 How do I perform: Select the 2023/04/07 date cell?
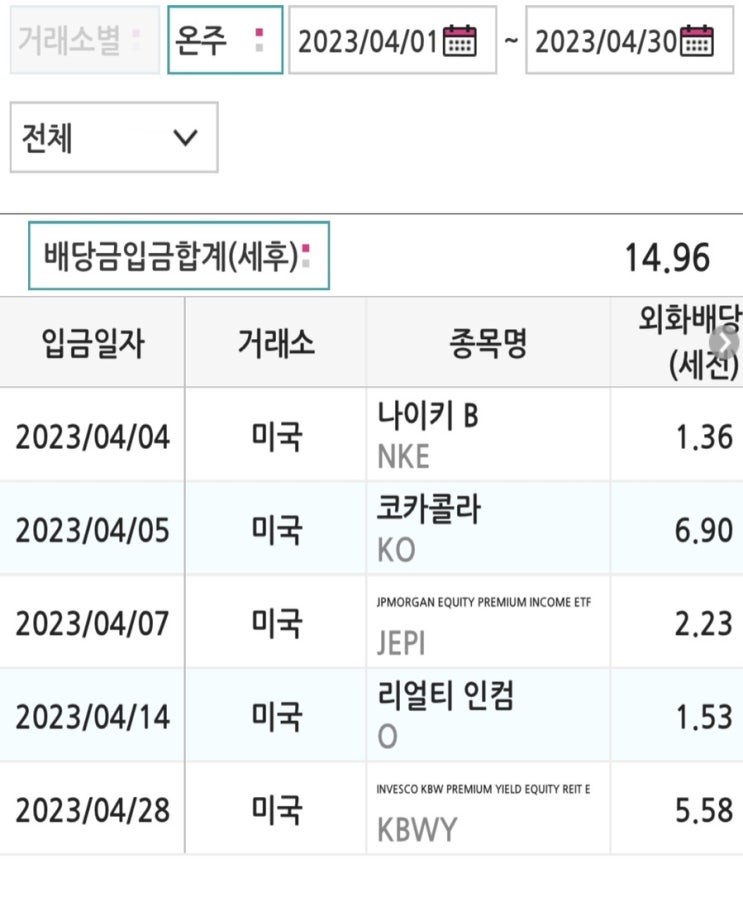pos(93,623)
